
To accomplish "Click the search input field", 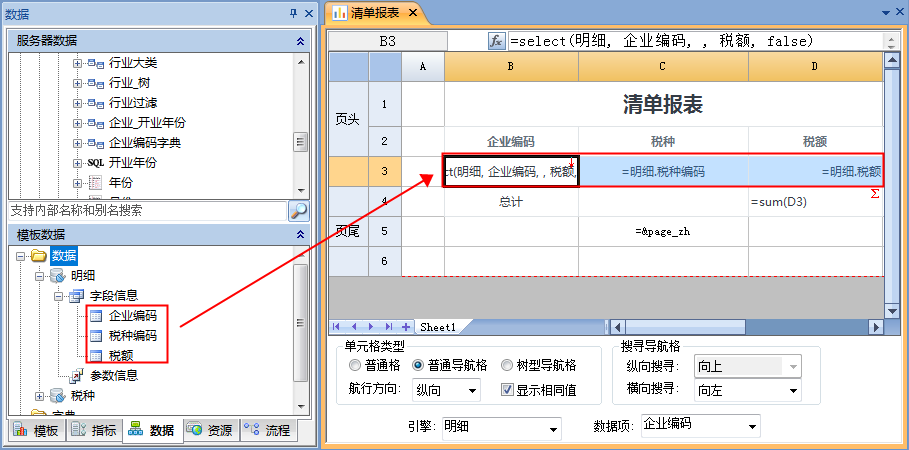I will click(146, 210).
